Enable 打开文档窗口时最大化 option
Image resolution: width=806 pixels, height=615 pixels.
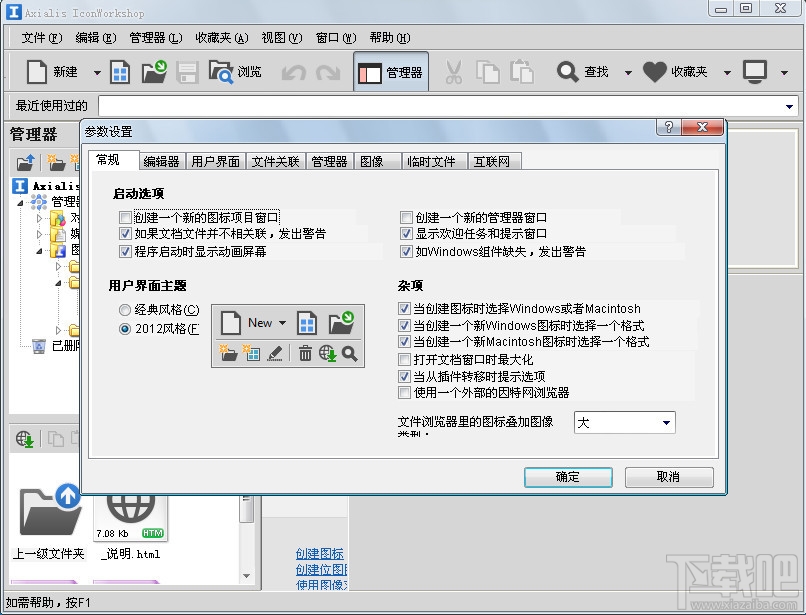(x=405, y=359)
